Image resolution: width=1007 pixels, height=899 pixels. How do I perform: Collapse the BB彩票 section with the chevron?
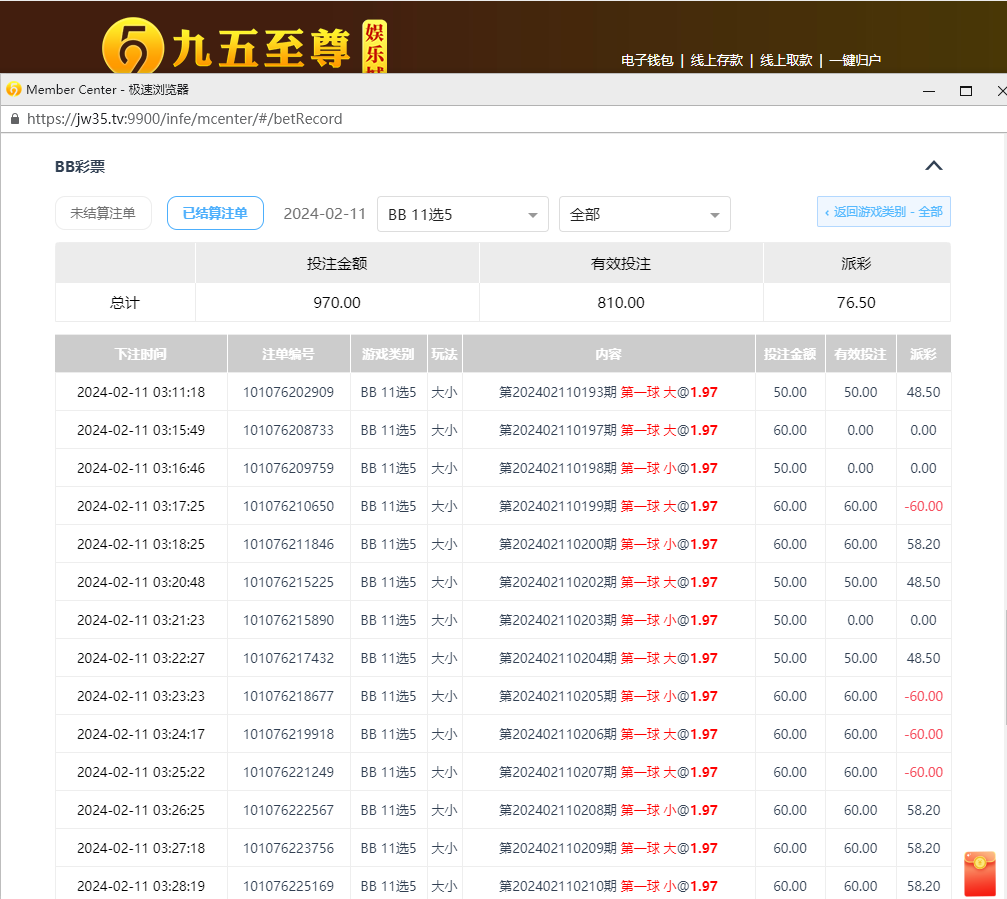(933, 166)
